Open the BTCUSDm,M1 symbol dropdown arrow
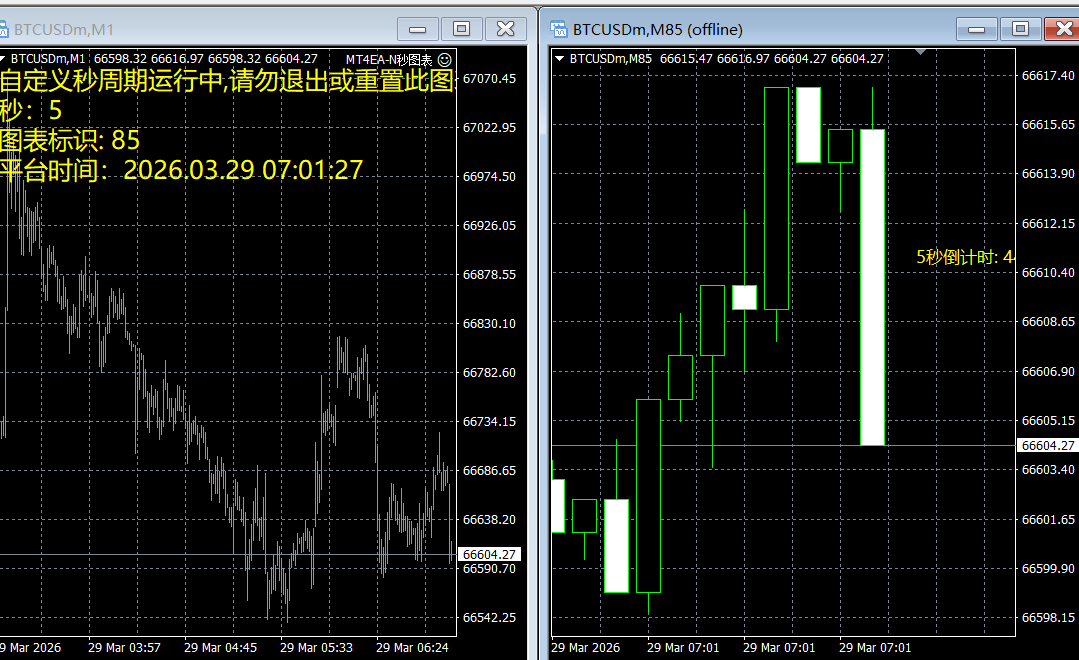Screen dimensions: 1079x660 (x=4, y=59)
